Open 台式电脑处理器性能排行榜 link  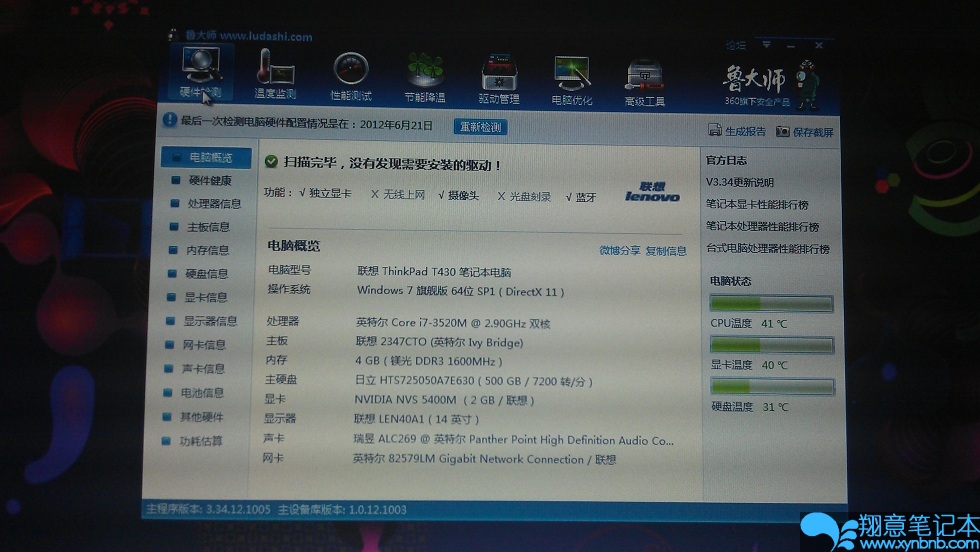pyautogui.click(x=768, y=249)
